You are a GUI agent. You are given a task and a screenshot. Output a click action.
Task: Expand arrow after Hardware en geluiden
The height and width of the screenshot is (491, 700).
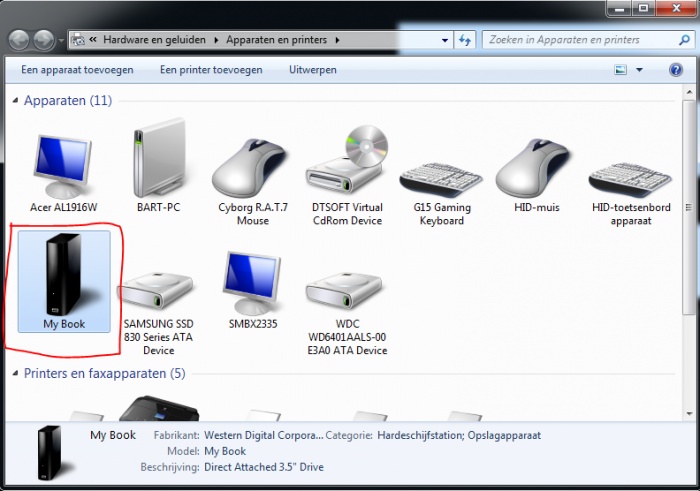pyautogui.click(x=216, y=40)
